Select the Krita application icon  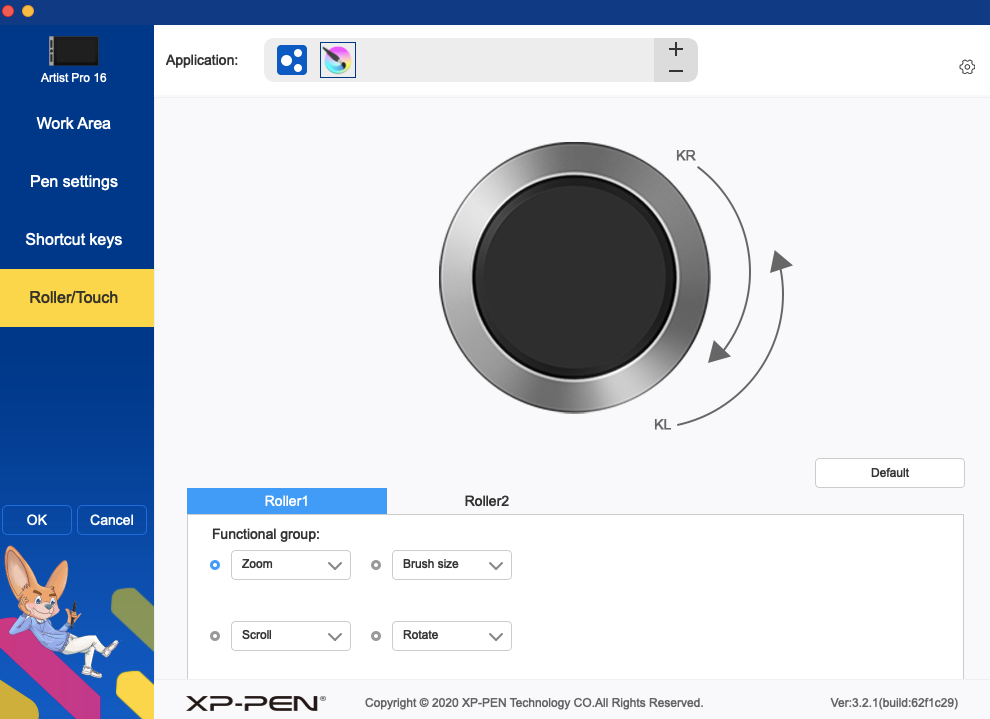click(337, 59)
